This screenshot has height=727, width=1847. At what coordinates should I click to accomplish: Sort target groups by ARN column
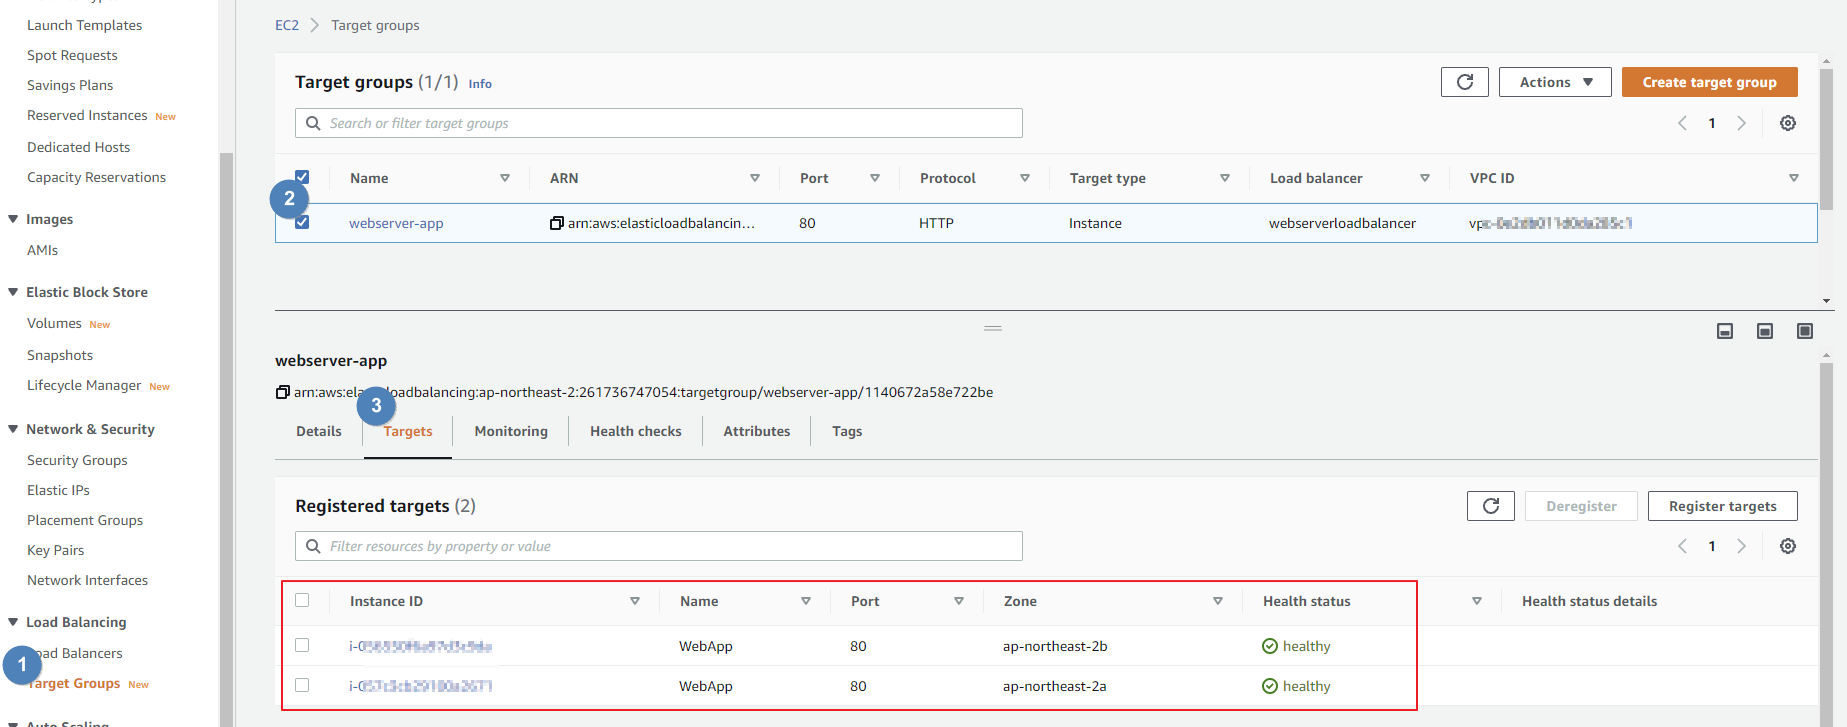[755, 178]
